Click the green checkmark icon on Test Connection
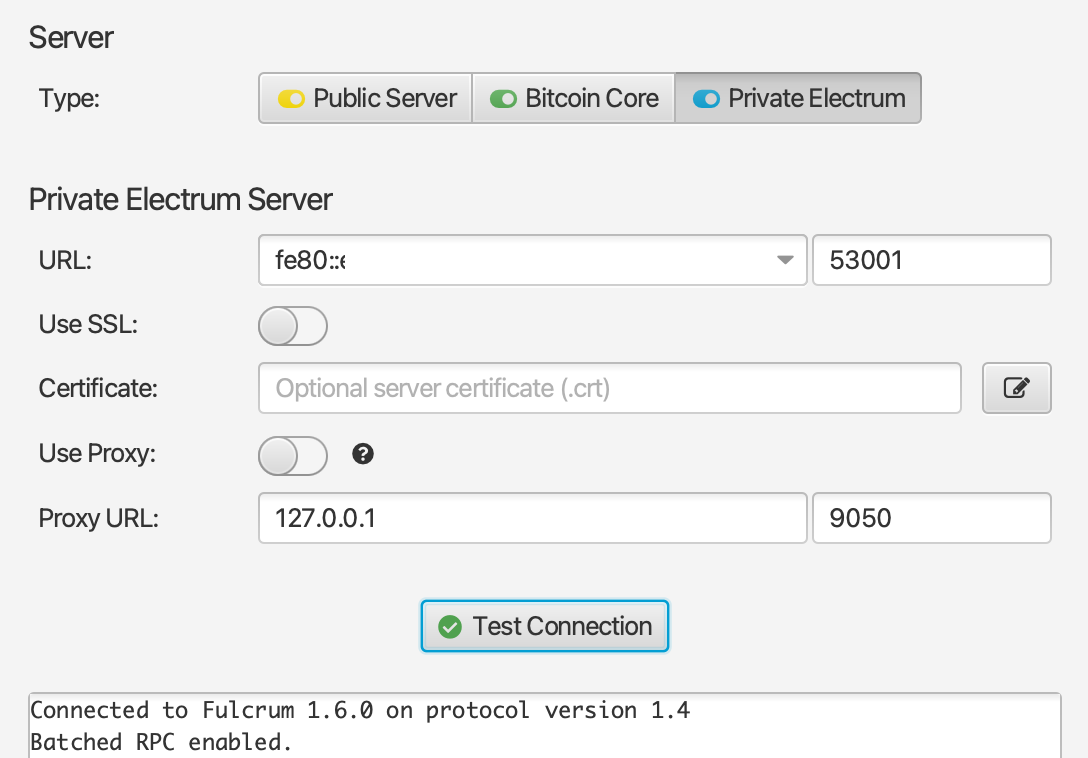1088x758 pixels. [x=451, y=626]
